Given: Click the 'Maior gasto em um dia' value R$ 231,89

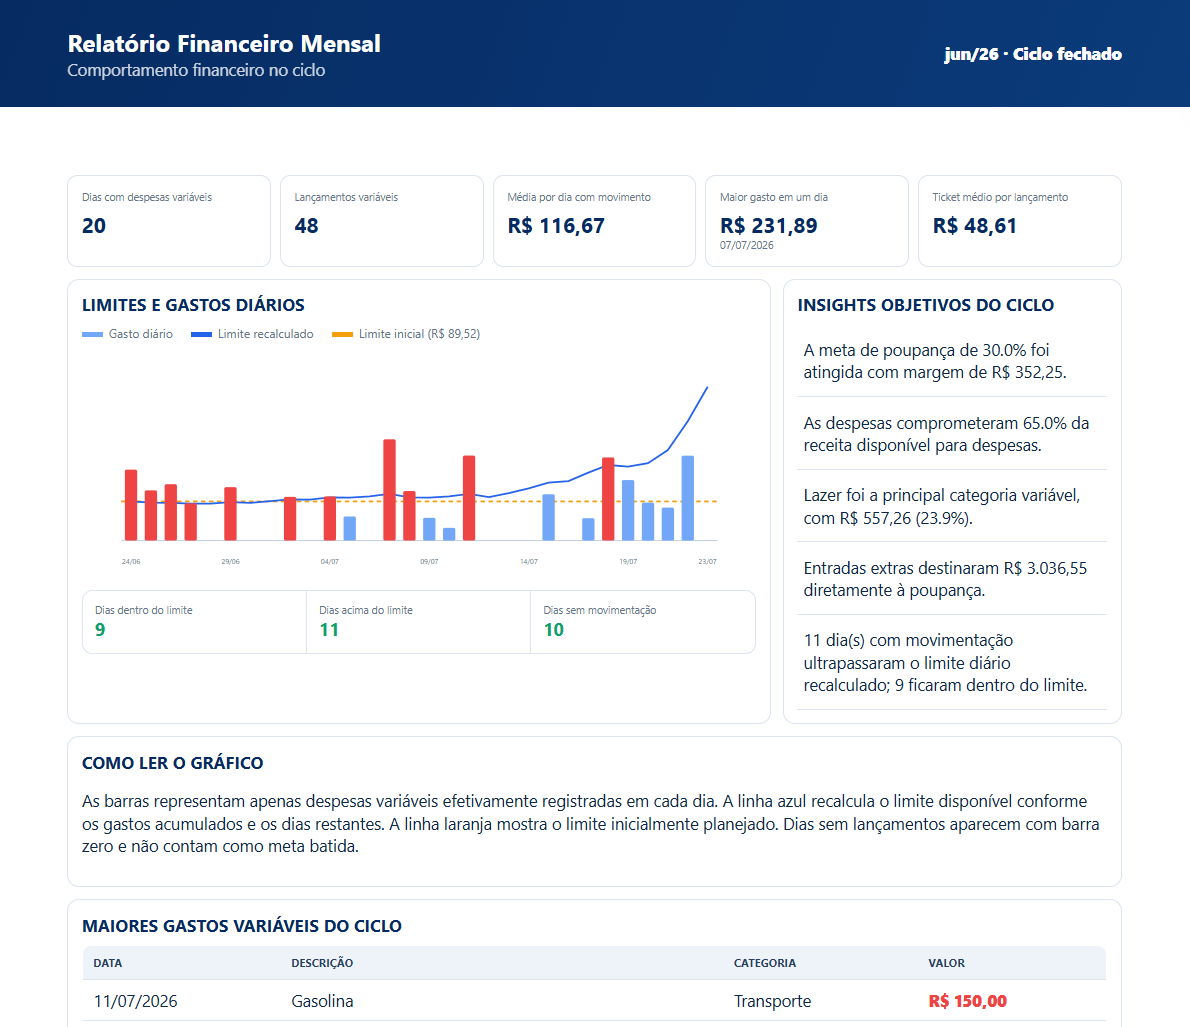Looking at the screenshot, I should coord(768,225).
